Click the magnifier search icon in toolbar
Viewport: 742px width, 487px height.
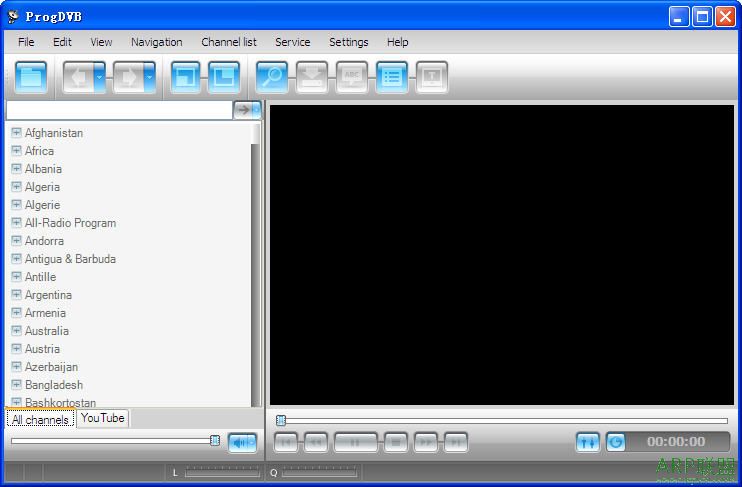click(271, 77)
